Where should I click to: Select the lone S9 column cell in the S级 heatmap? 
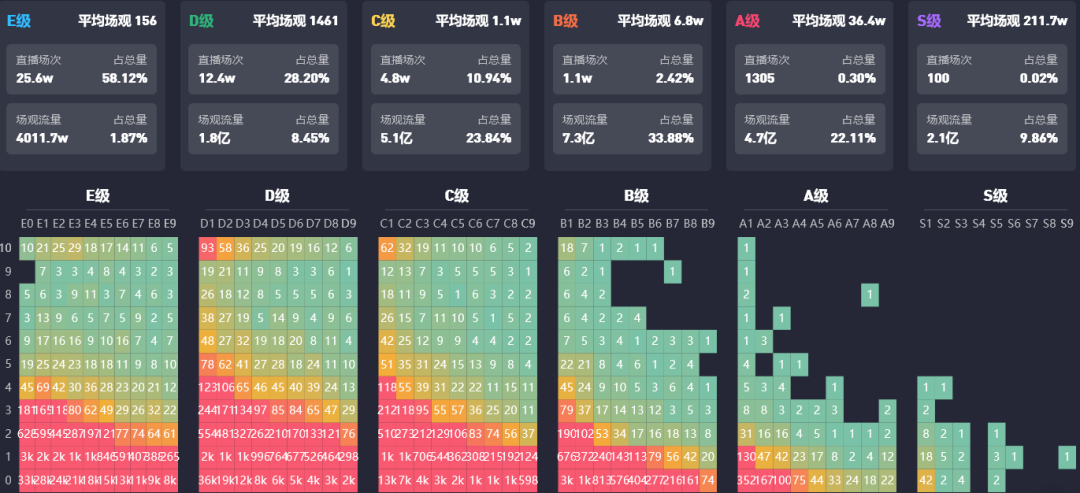(x=1068, y=457)
